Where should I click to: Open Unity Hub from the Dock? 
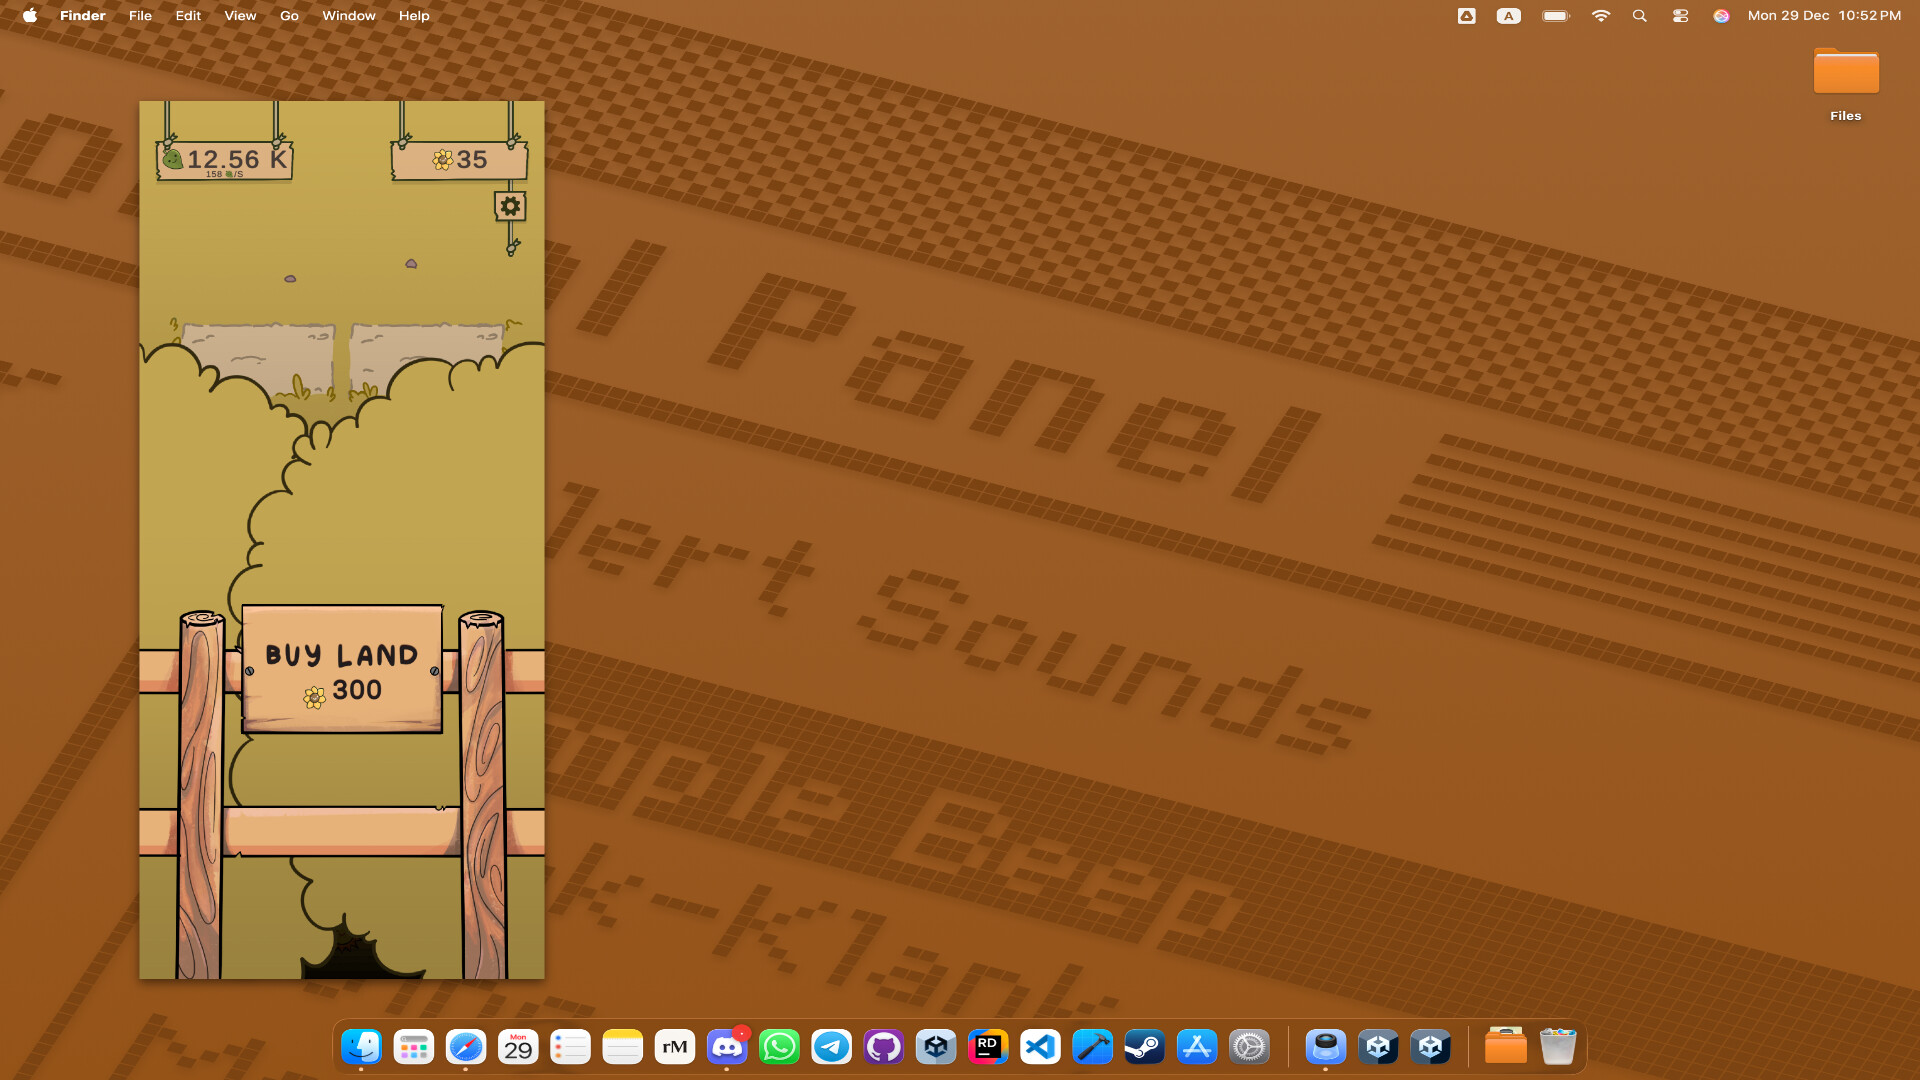click(x=935, y=1047)
